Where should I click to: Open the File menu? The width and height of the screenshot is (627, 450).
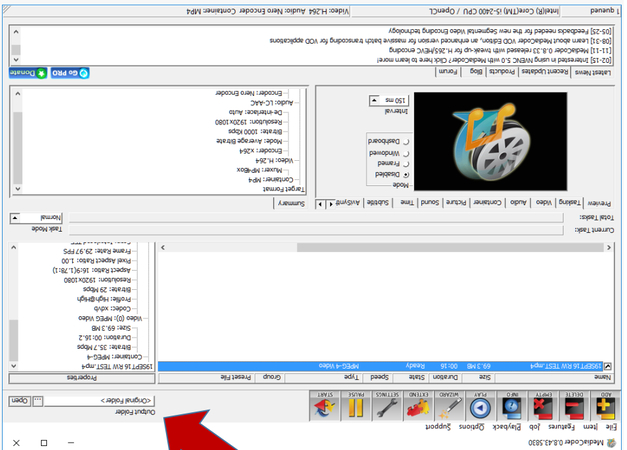point(611,427)
